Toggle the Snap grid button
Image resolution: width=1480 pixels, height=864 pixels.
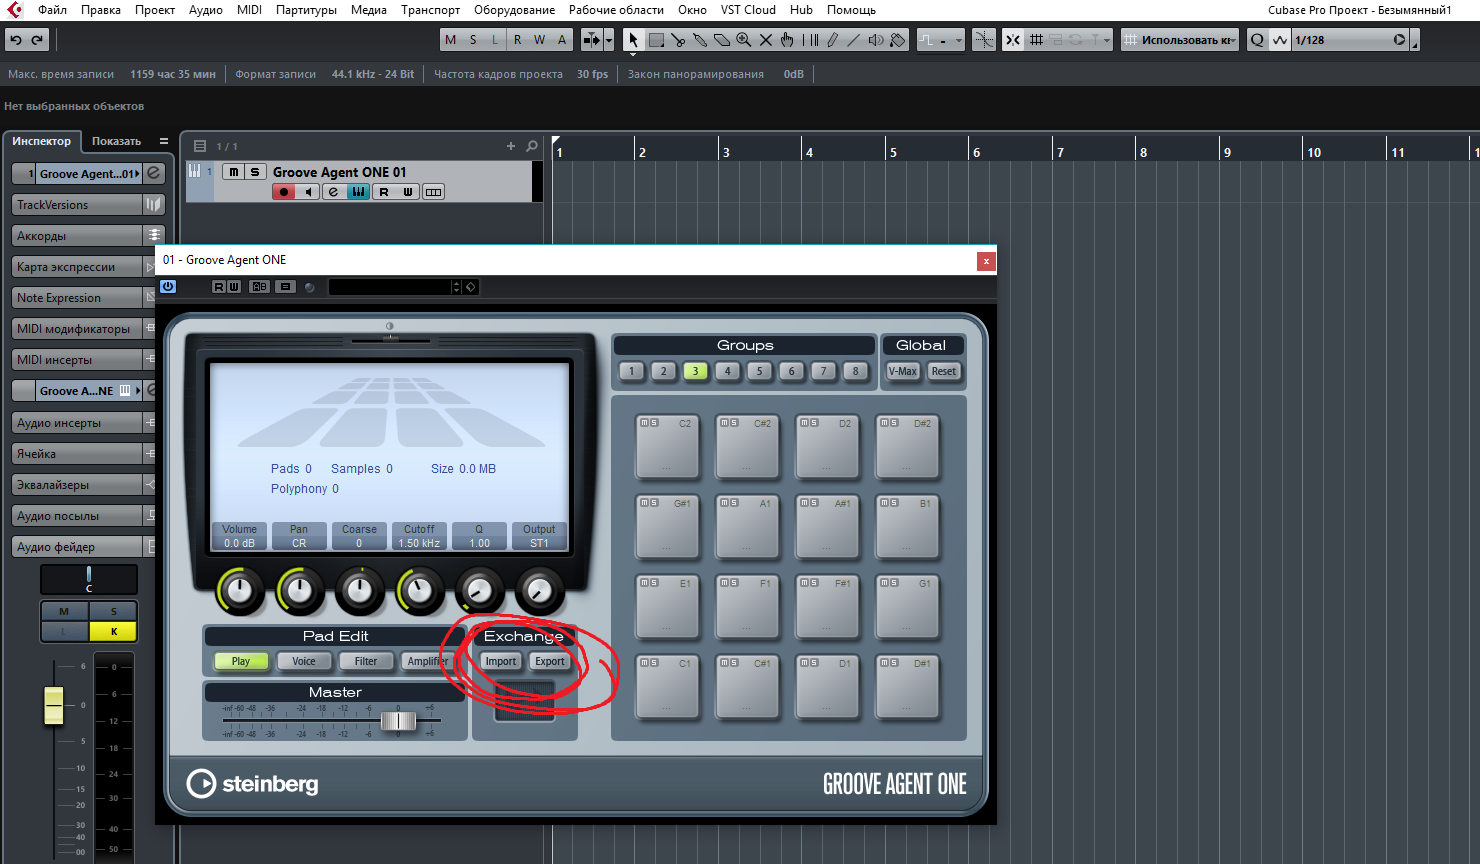(1037, 40)
